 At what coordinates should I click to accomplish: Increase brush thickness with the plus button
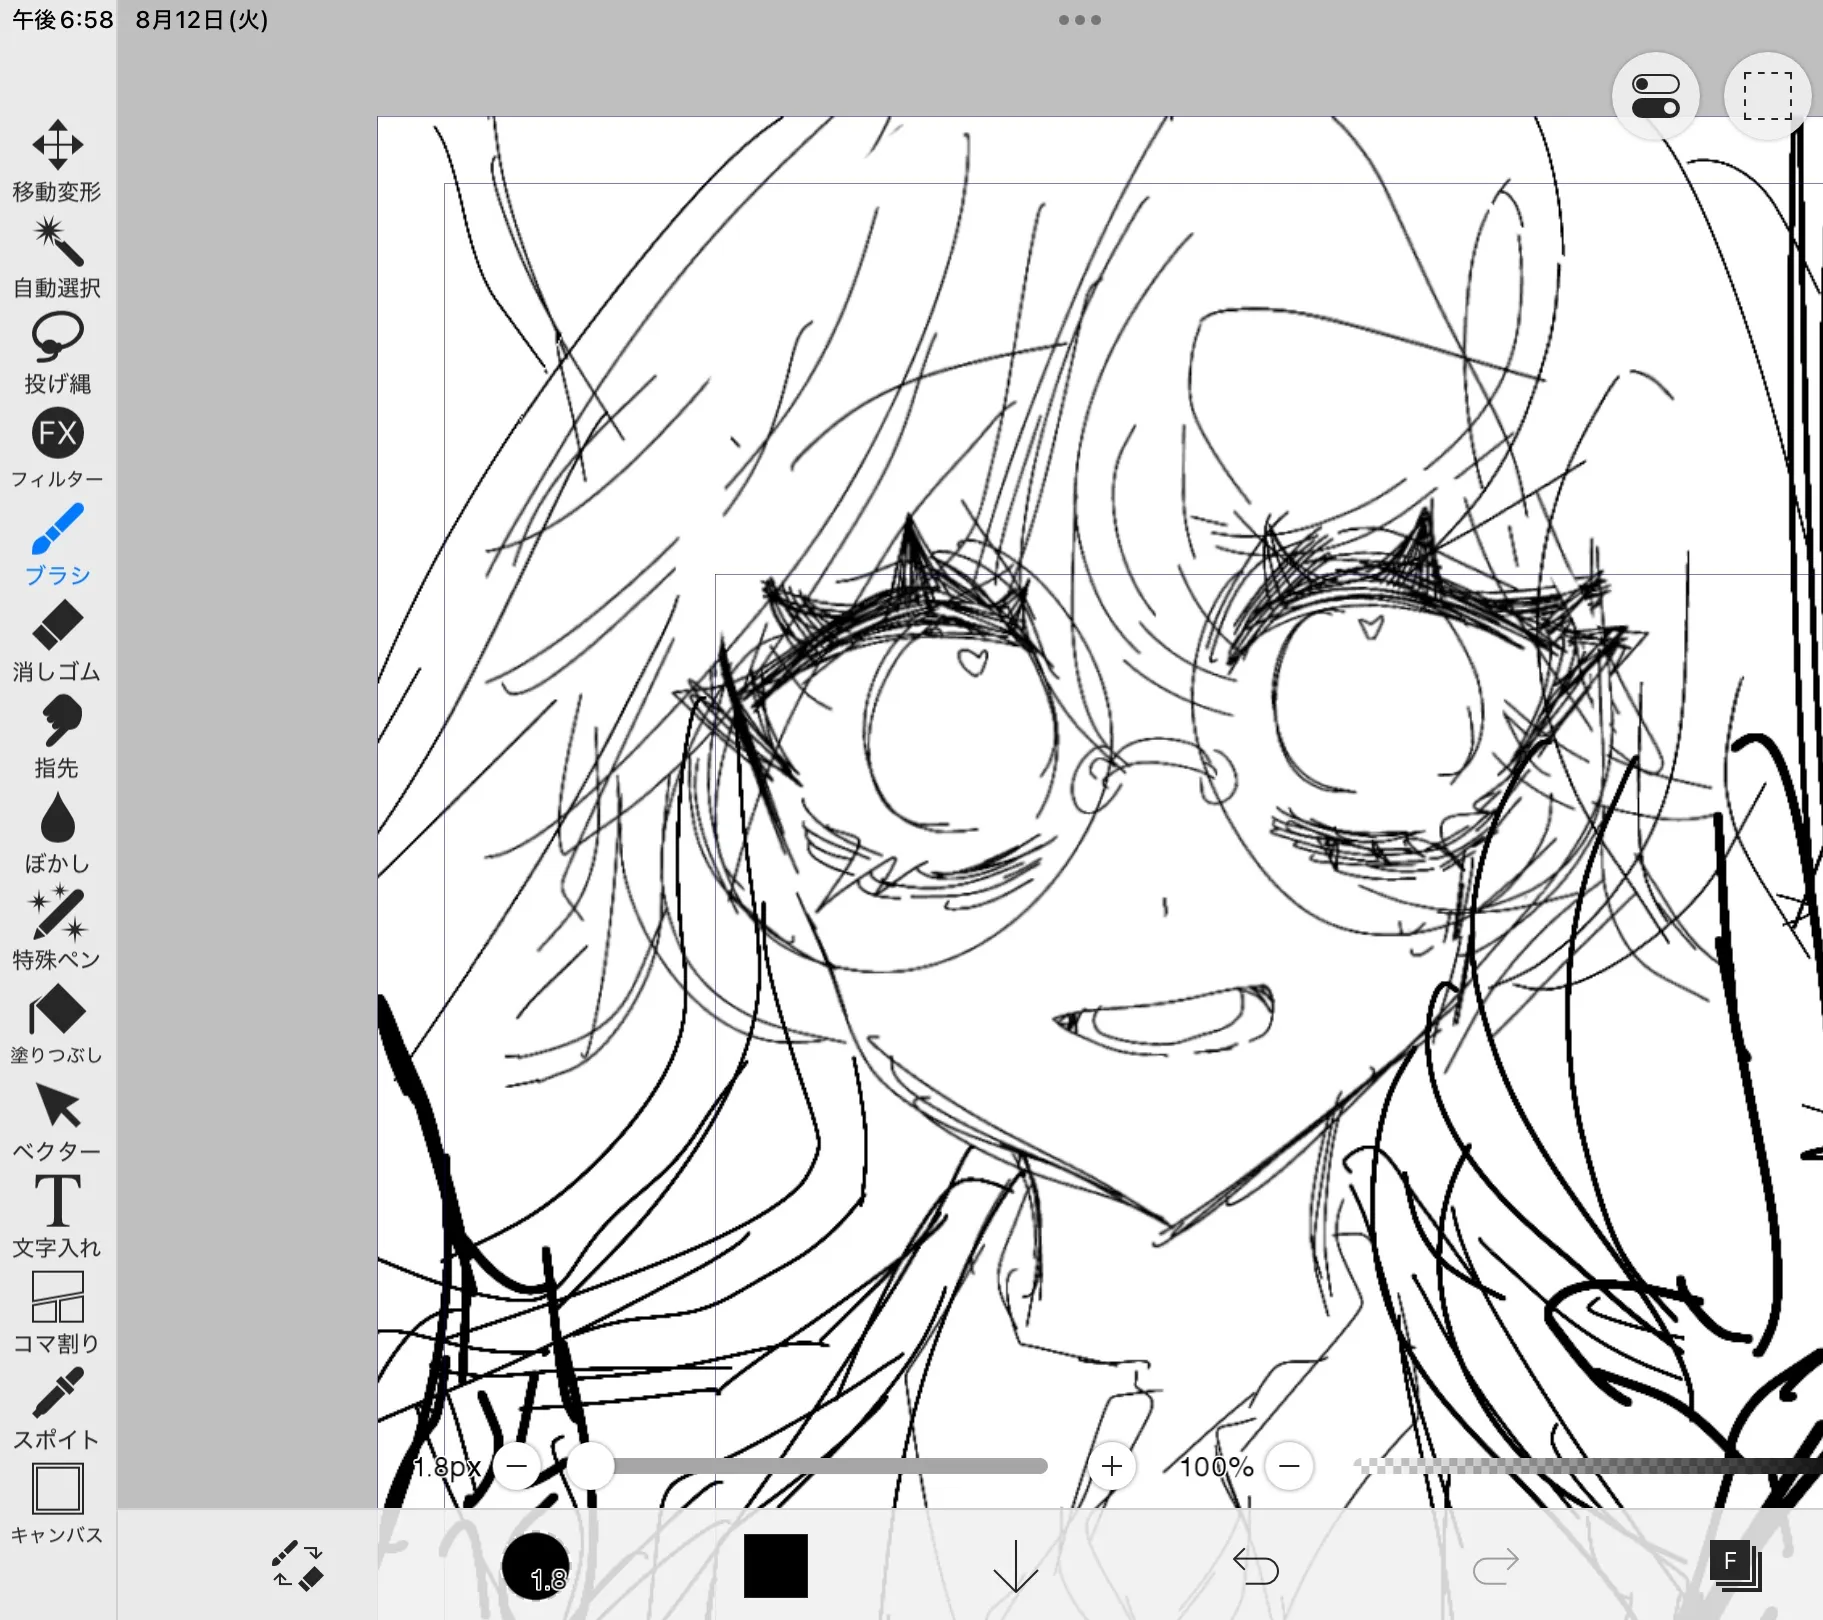pyautogui.click(x=1111, y=1467)
